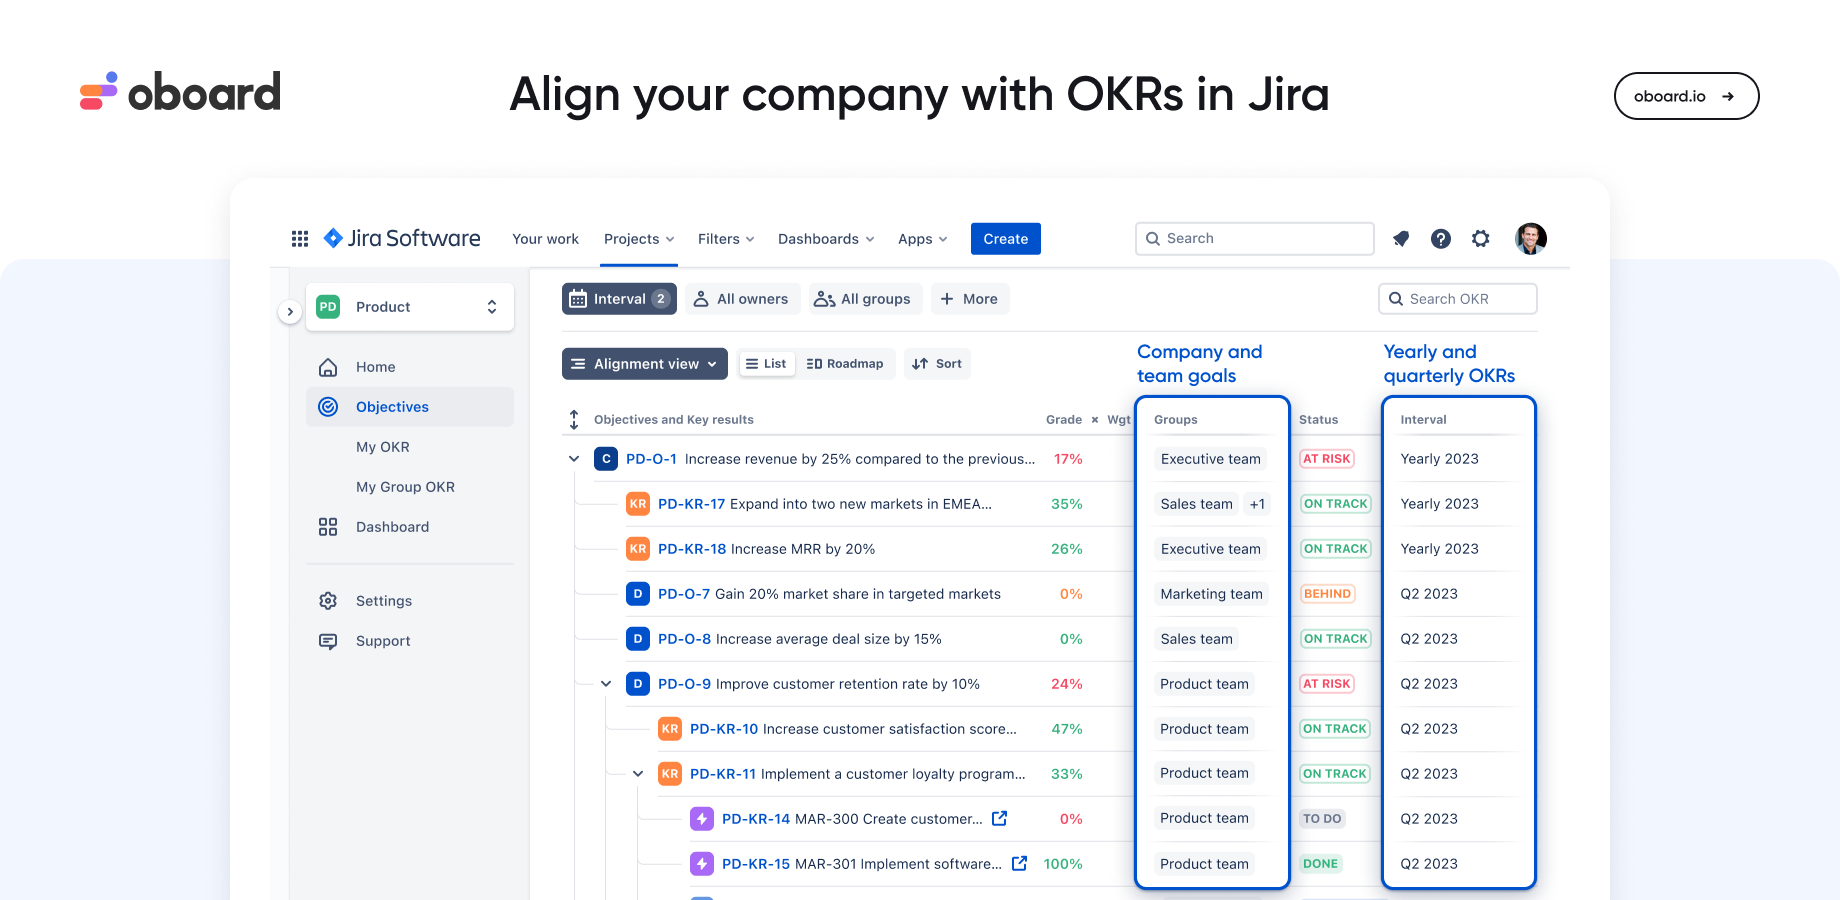Open the Interval filter
This screenshot has height=900, width=1840.
(619, 299)
